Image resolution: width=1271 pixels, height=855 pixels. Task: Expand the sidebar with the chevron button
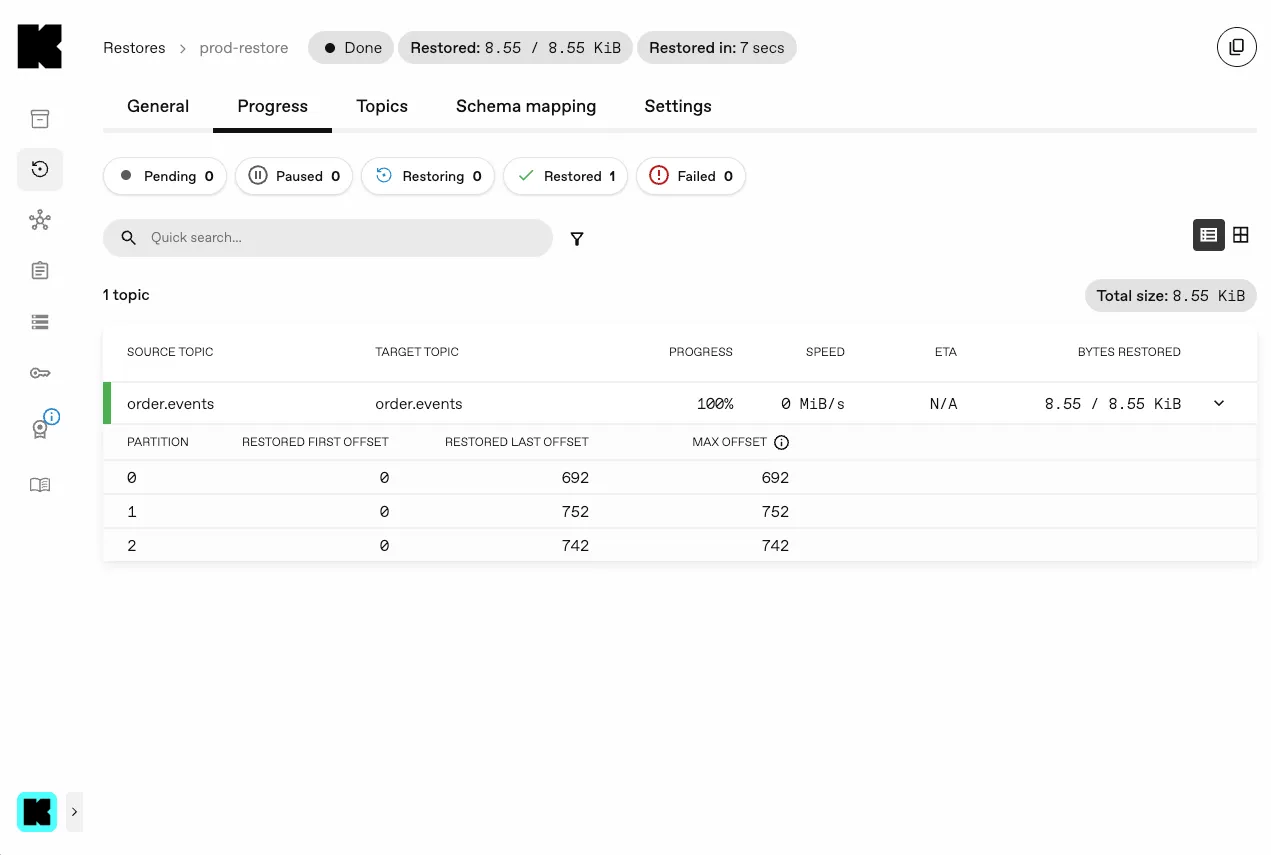[x=75, y=812]
